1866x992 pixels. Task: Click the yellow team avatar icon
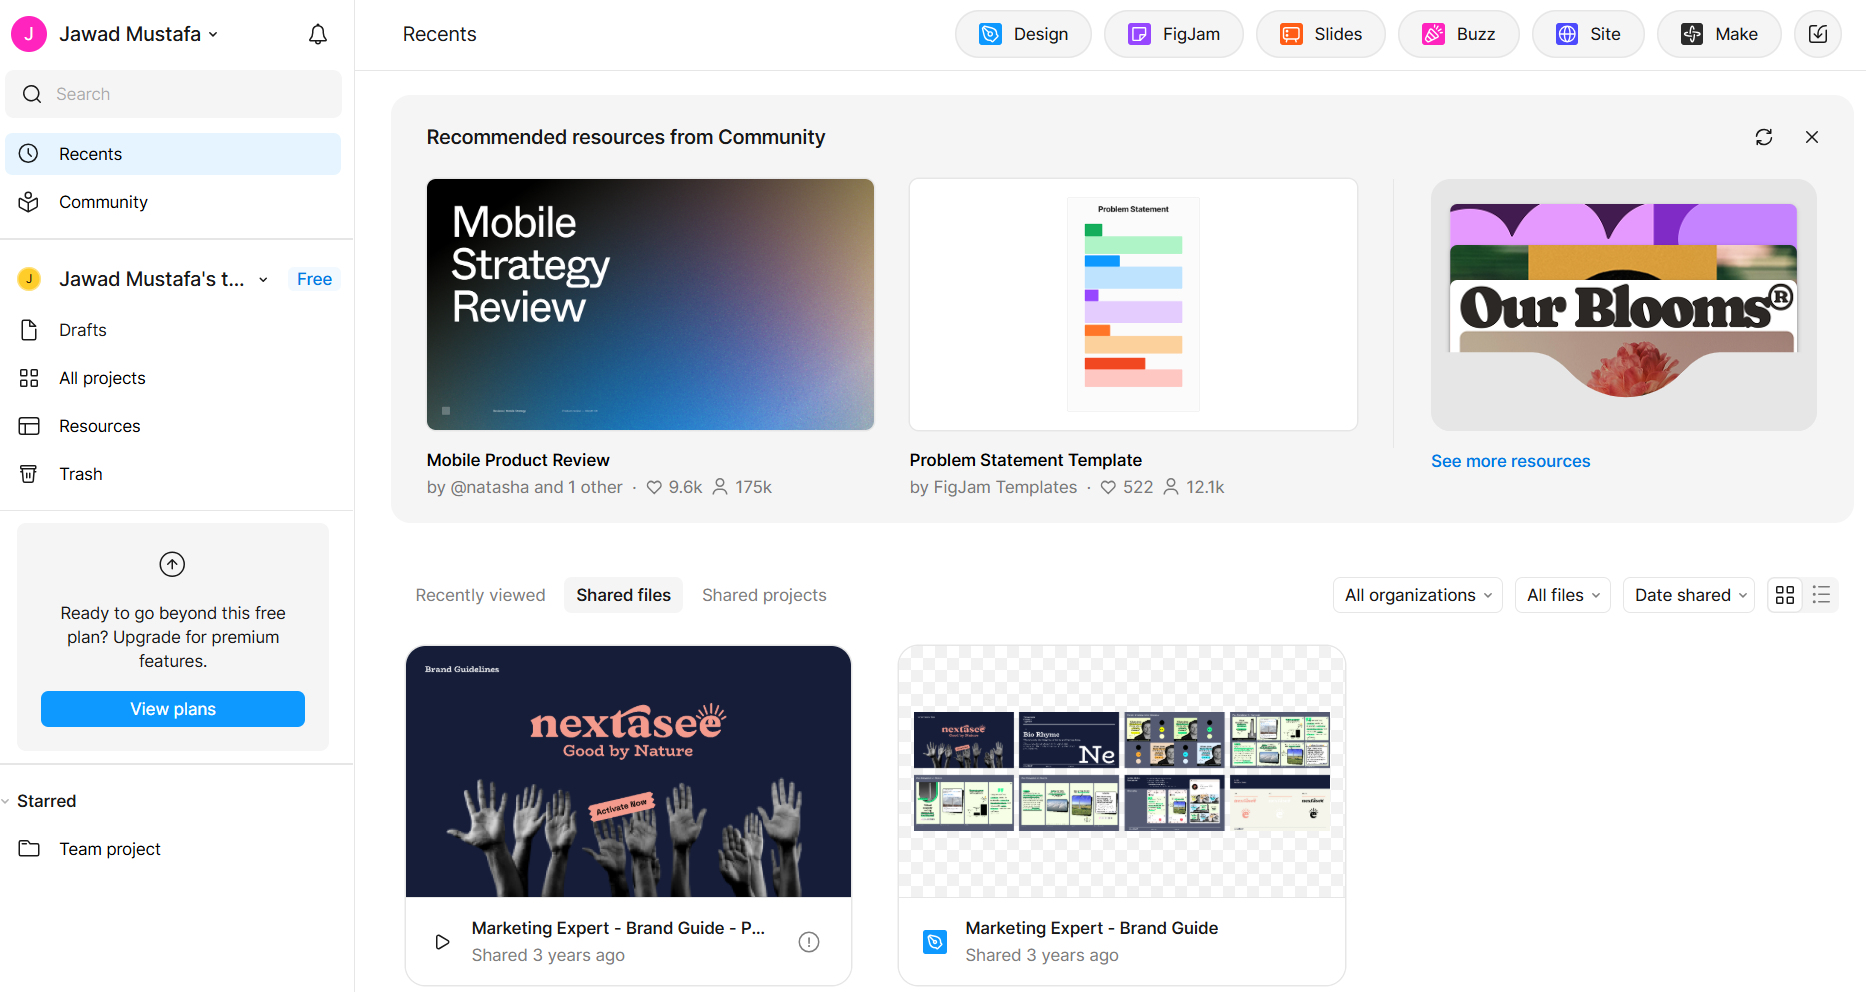[x=29, y=279]
